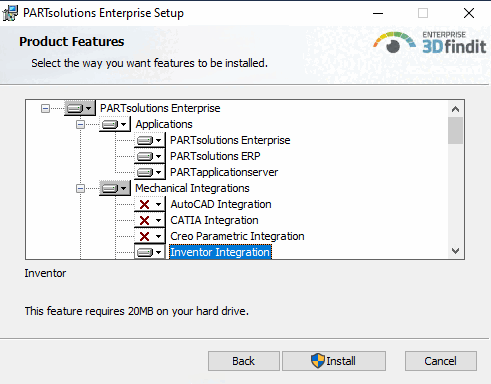Collapse the Applications tree node

pos(80,125)
